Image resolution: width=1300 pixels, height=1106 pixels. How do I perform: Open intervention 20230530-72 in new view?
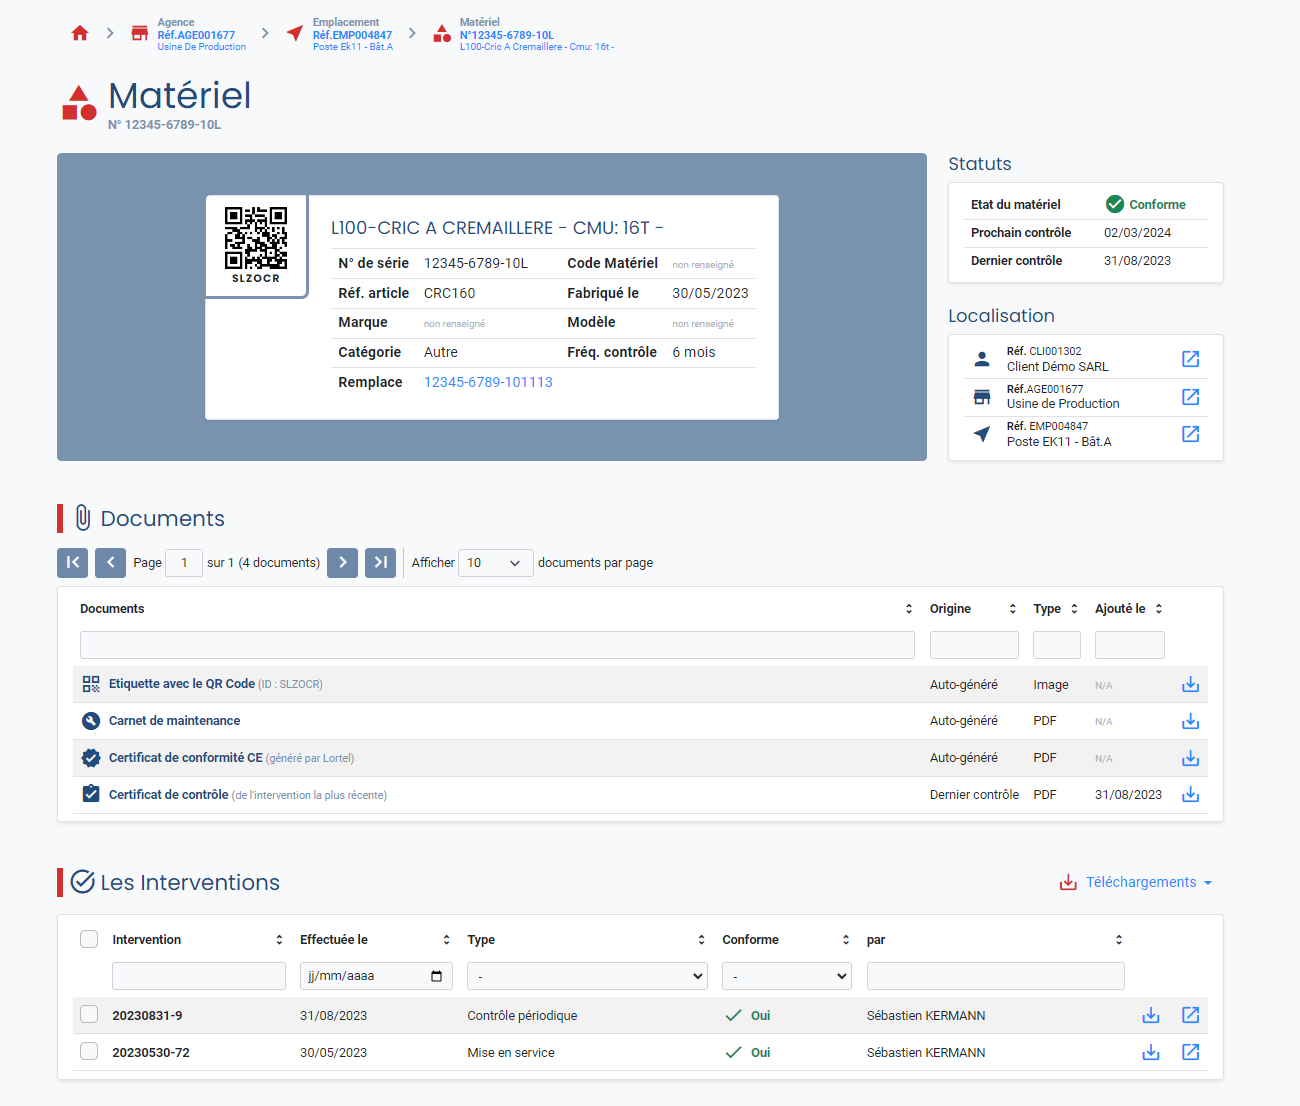tap(1190, 1052)
